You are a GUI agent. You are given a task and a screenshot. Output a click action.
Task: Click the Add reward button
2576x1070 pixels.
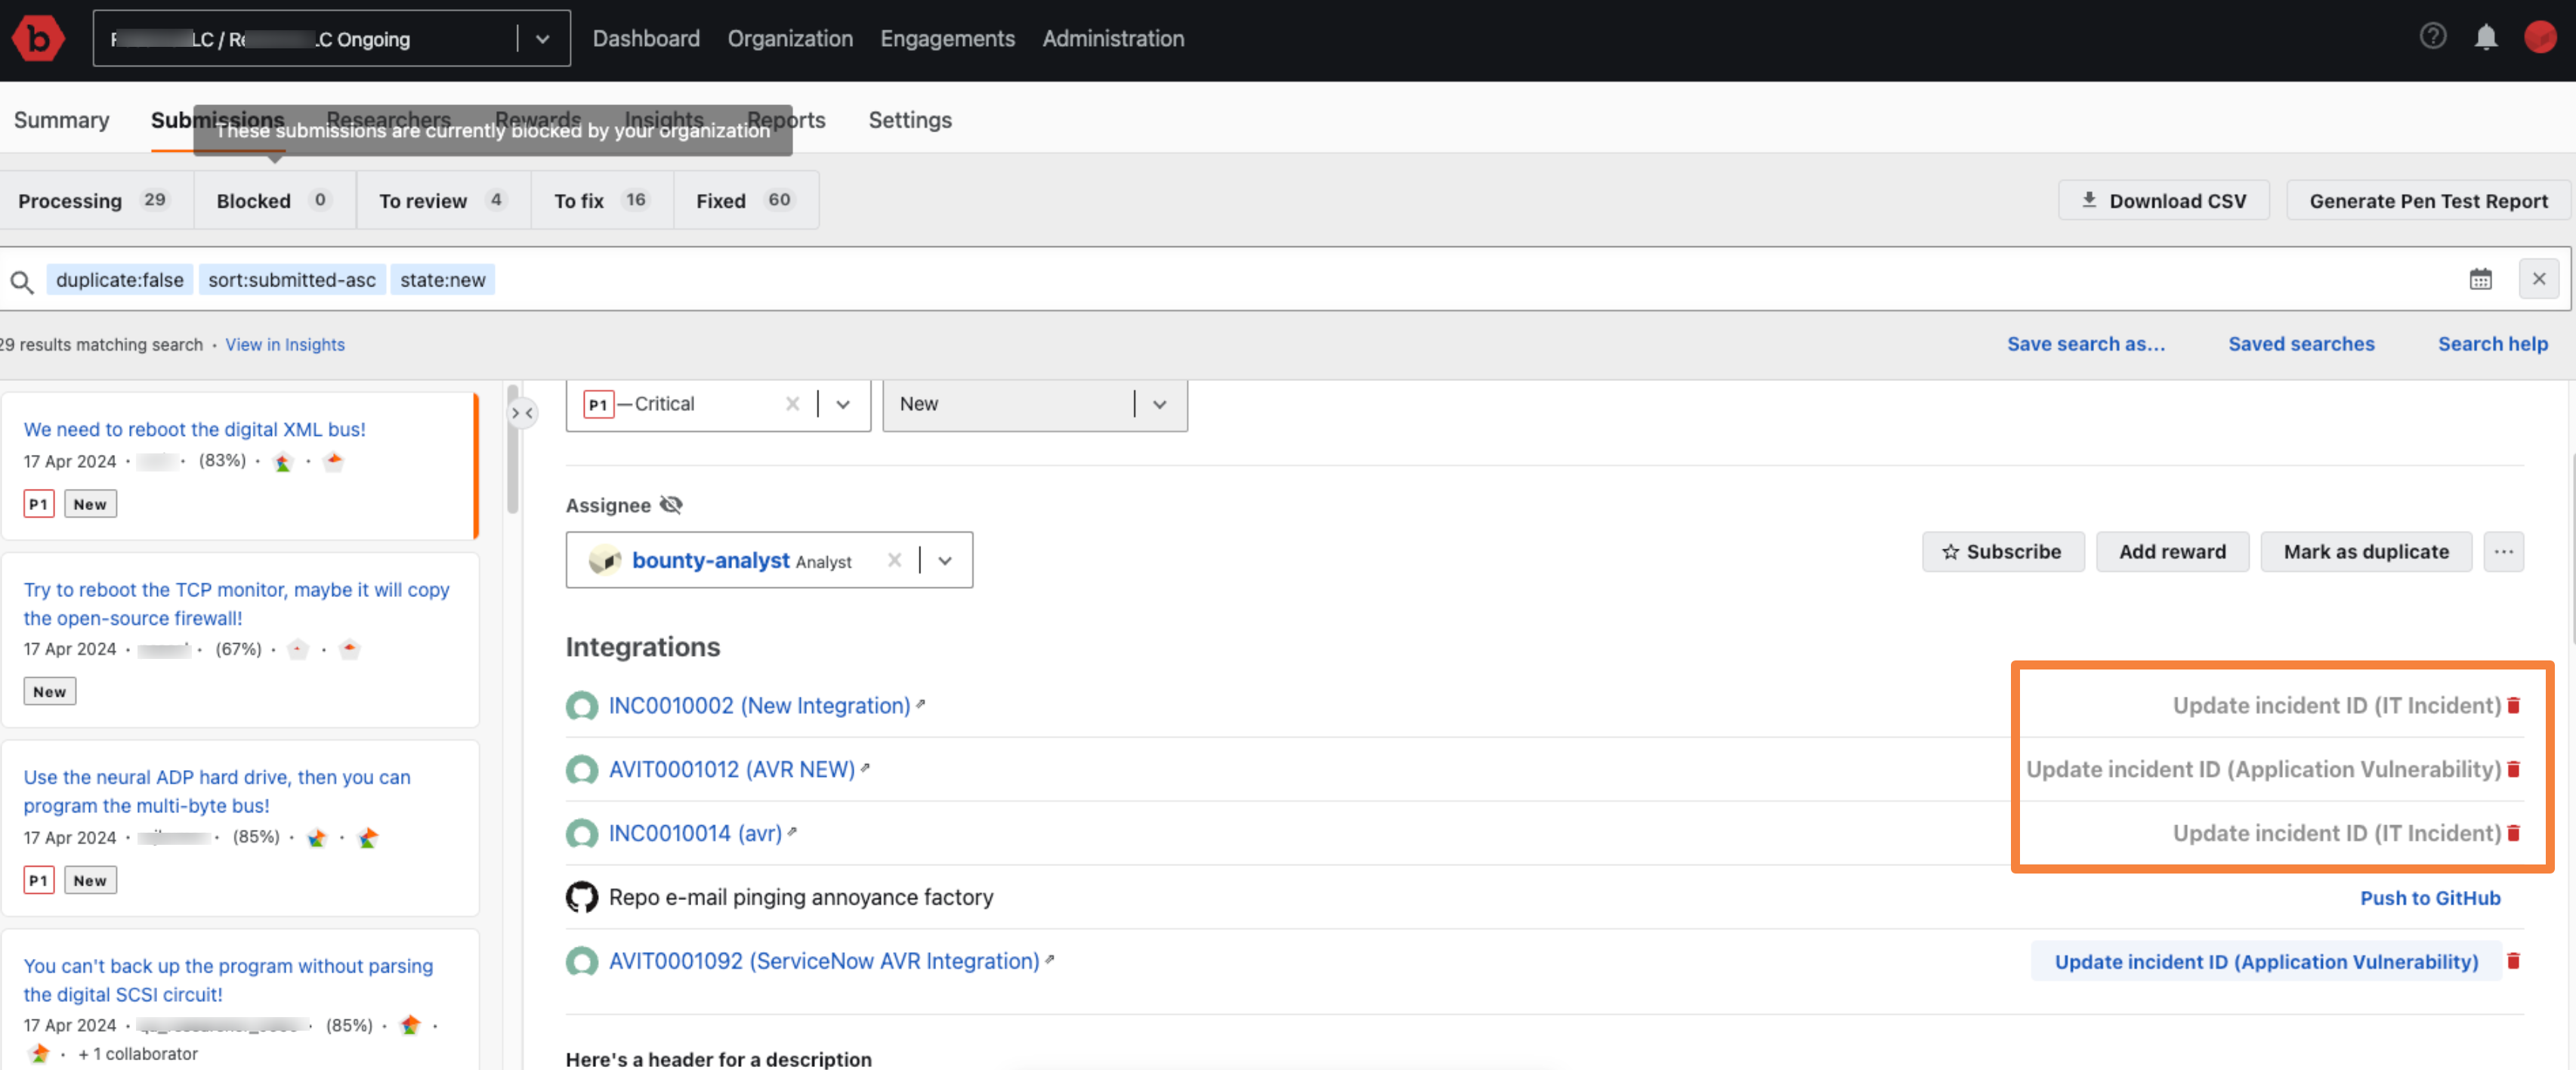2172,552
